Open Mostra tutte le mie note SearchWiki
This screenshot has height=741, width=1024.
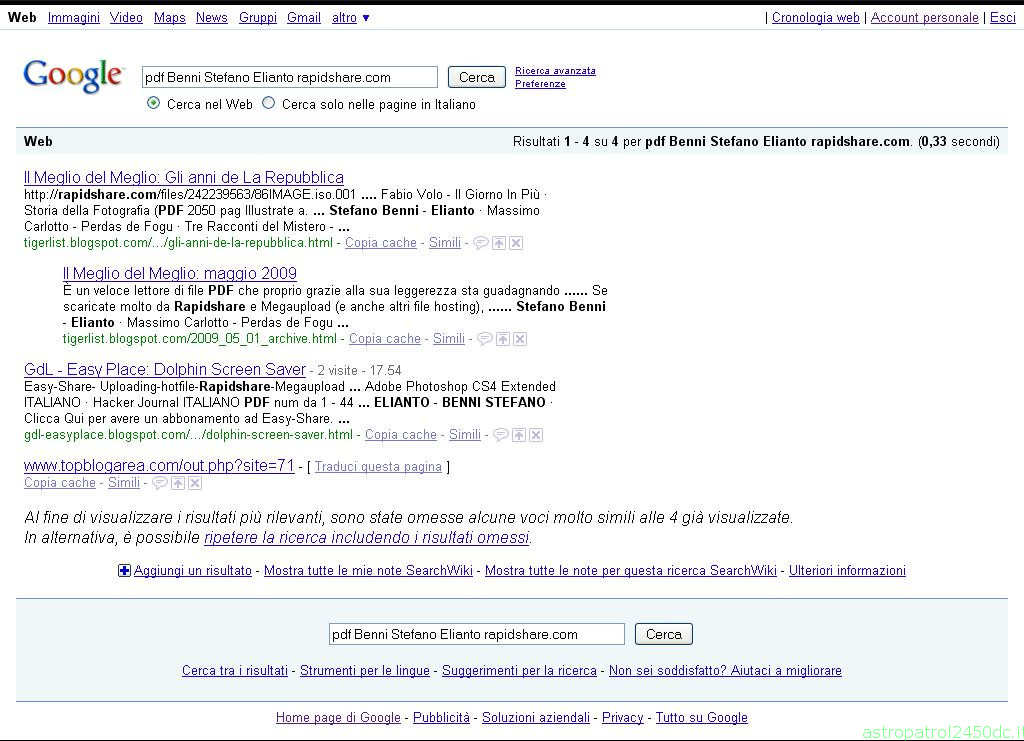(368, 571)
